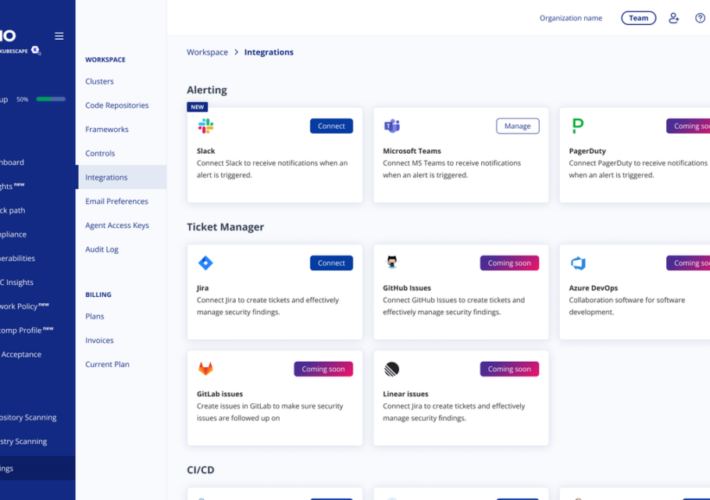Viewport: 710px width, 500px height.
Task: Click the add user icon in header
Action: click(x=673, y=18)
